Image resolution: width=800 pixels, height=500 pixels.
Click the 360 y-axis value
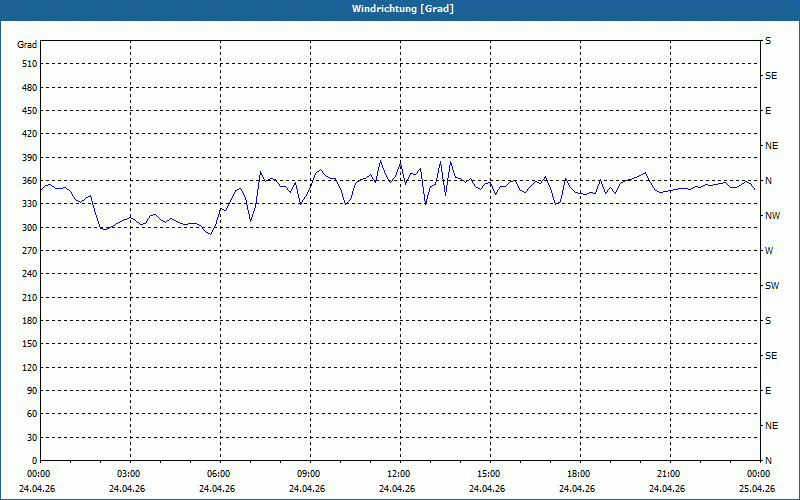point(30,181)
